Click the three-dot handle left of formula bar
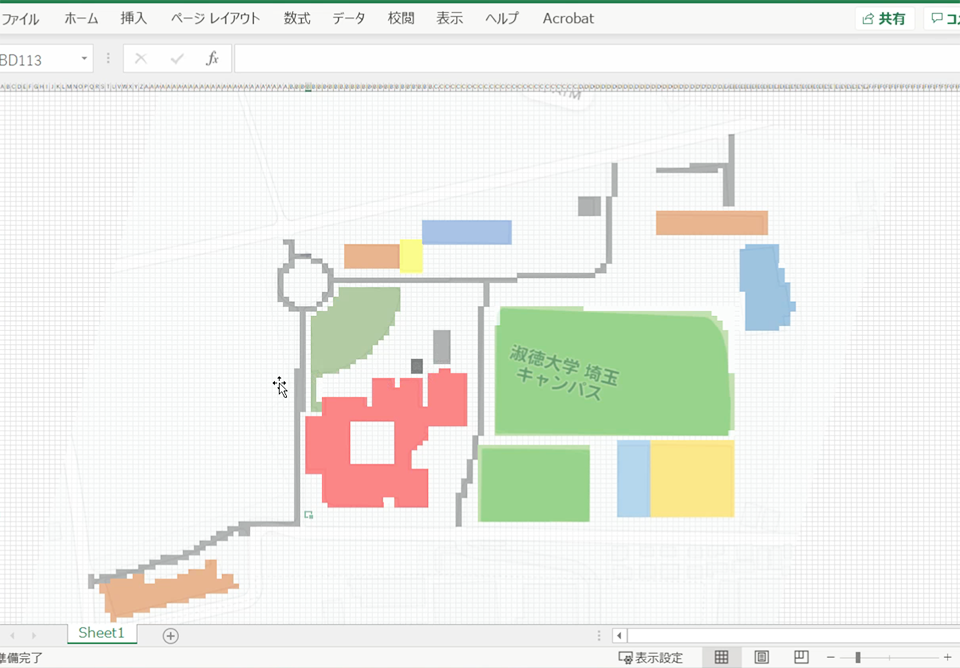This screenshot has width=960, height=668. 108,58
